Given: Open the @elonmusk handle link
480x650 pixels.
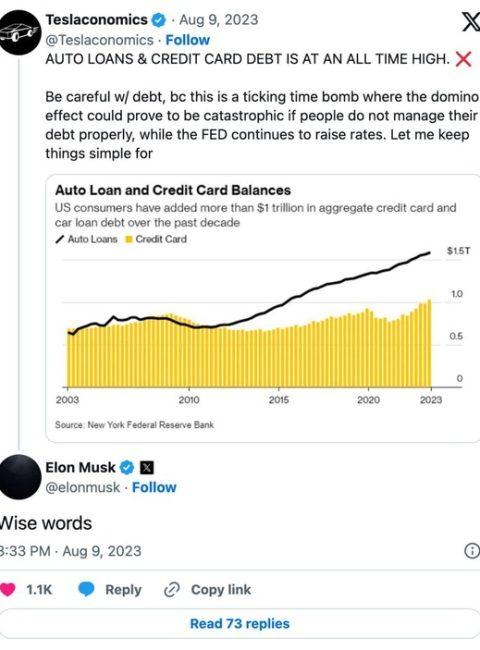Looking at the screenshot, I should click(x=82, y=487).
